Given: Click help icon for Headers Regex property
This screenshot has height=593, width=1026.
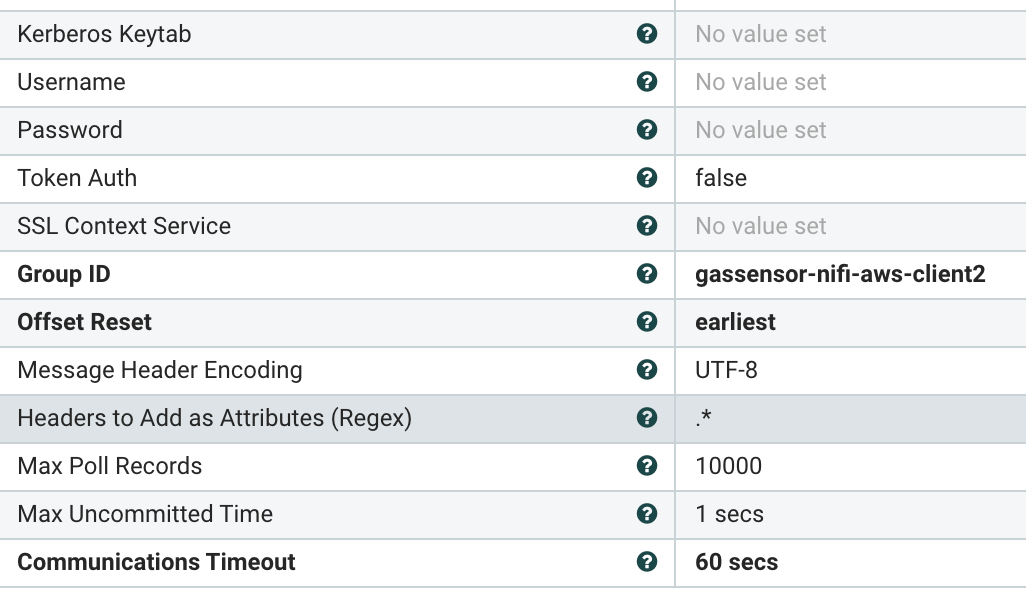Looking at the screenshot, I should tap(647, 418).
